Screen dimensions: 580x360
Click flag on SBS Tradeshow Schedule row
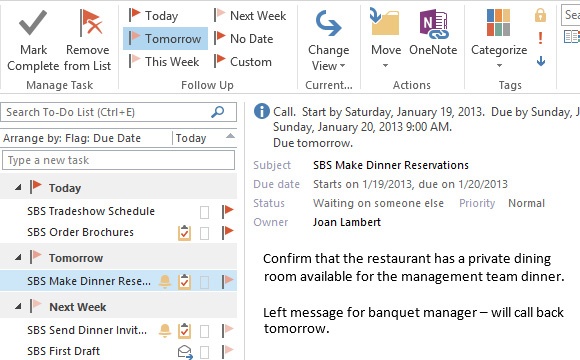pyautogui.click(x=227, y=212)
